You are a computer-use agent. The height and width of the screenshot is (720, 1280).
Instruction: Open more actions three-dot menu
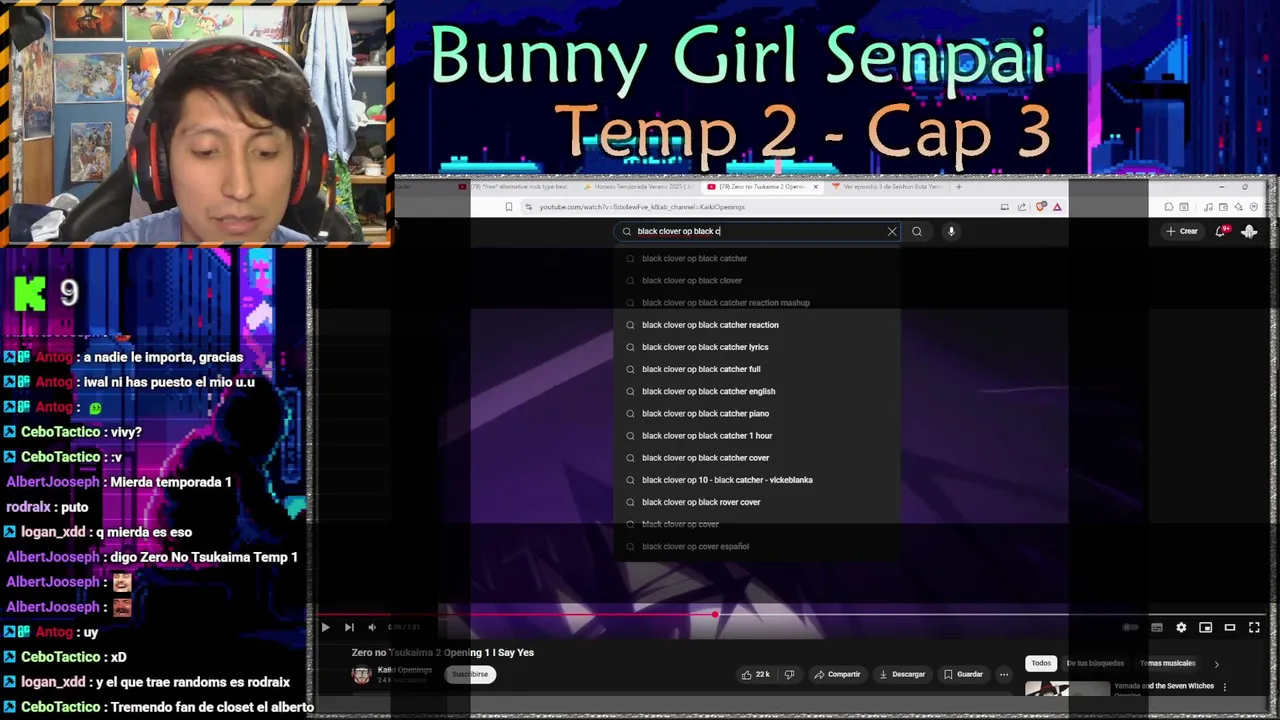1004,674
